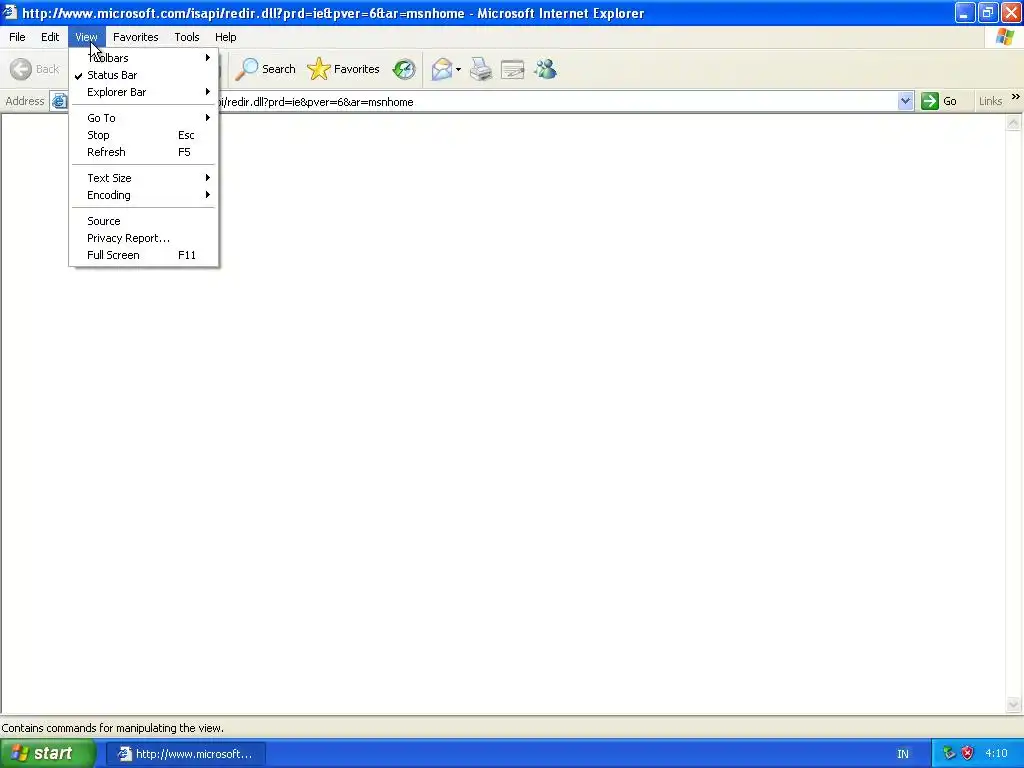Close the open View menu
1024x768 pixels.
click(86, 37)
